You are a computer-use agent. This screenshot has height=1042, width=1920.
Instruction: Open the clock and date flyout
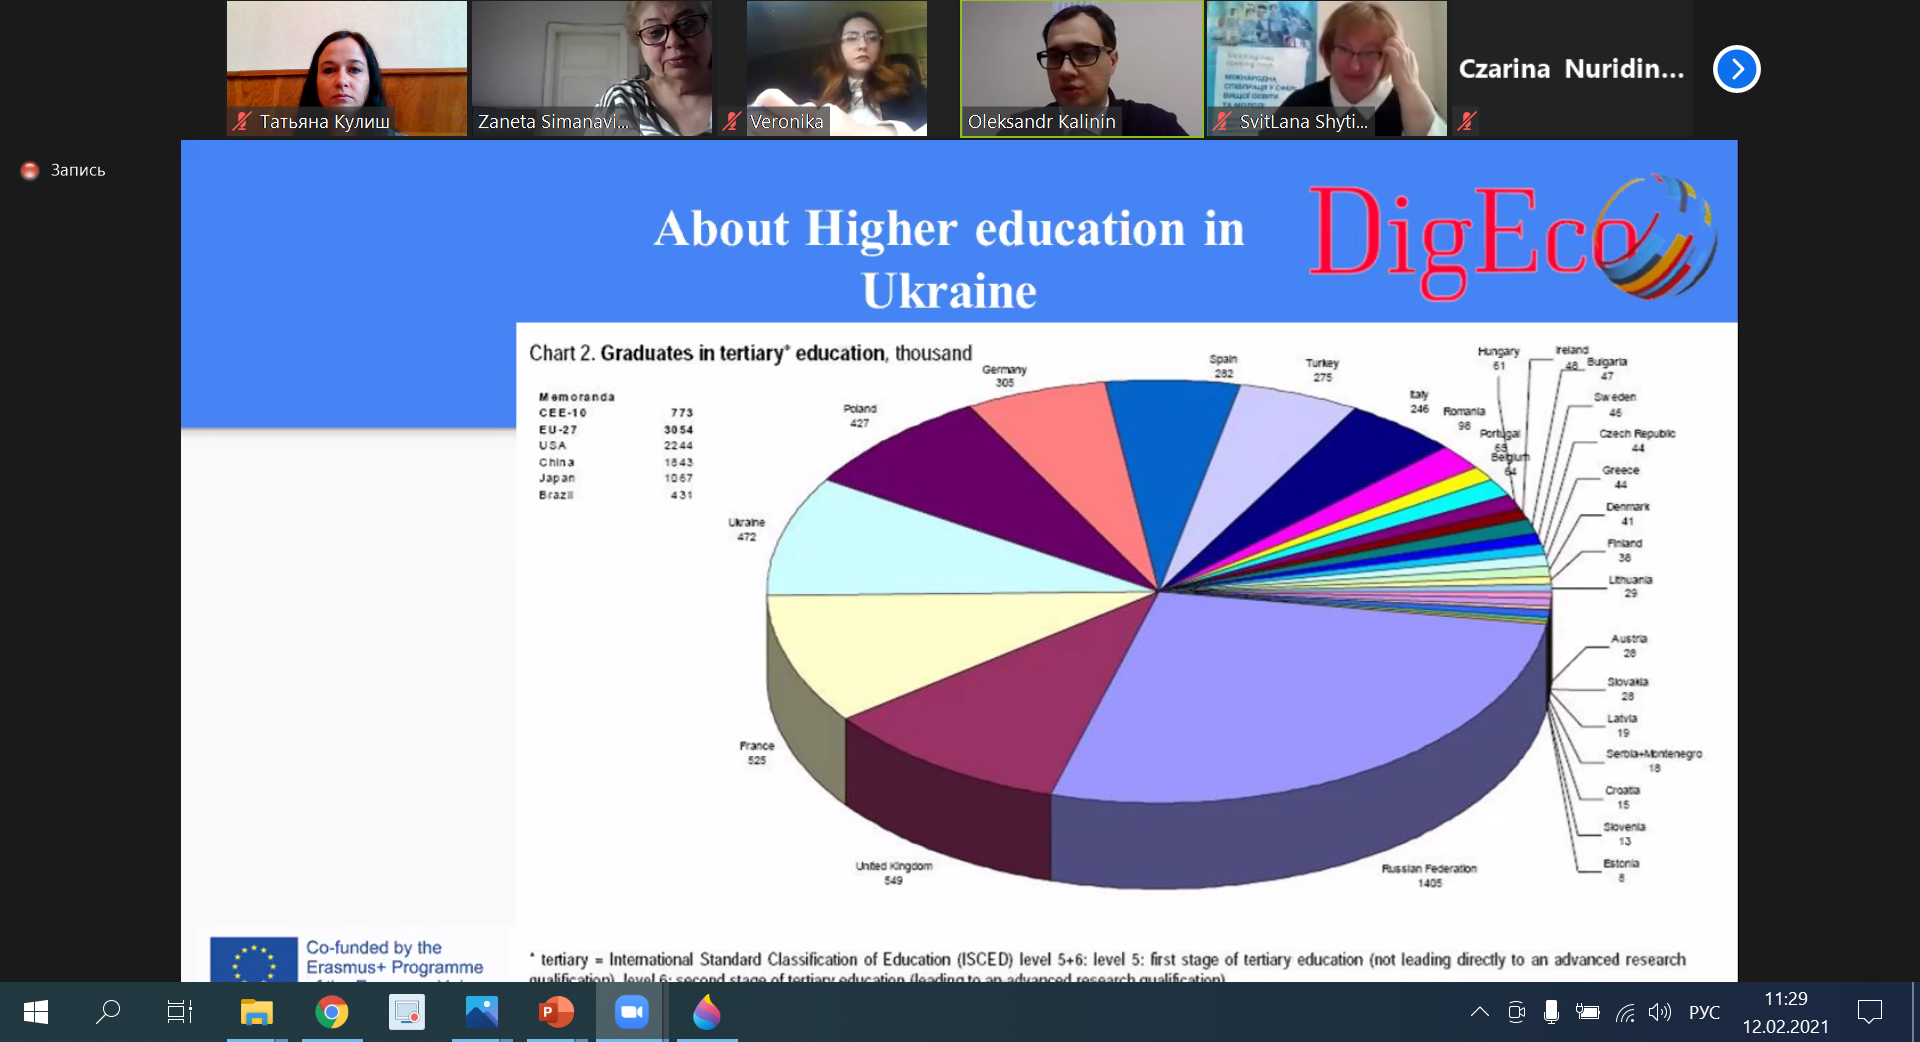(x=1785, y=1012)
